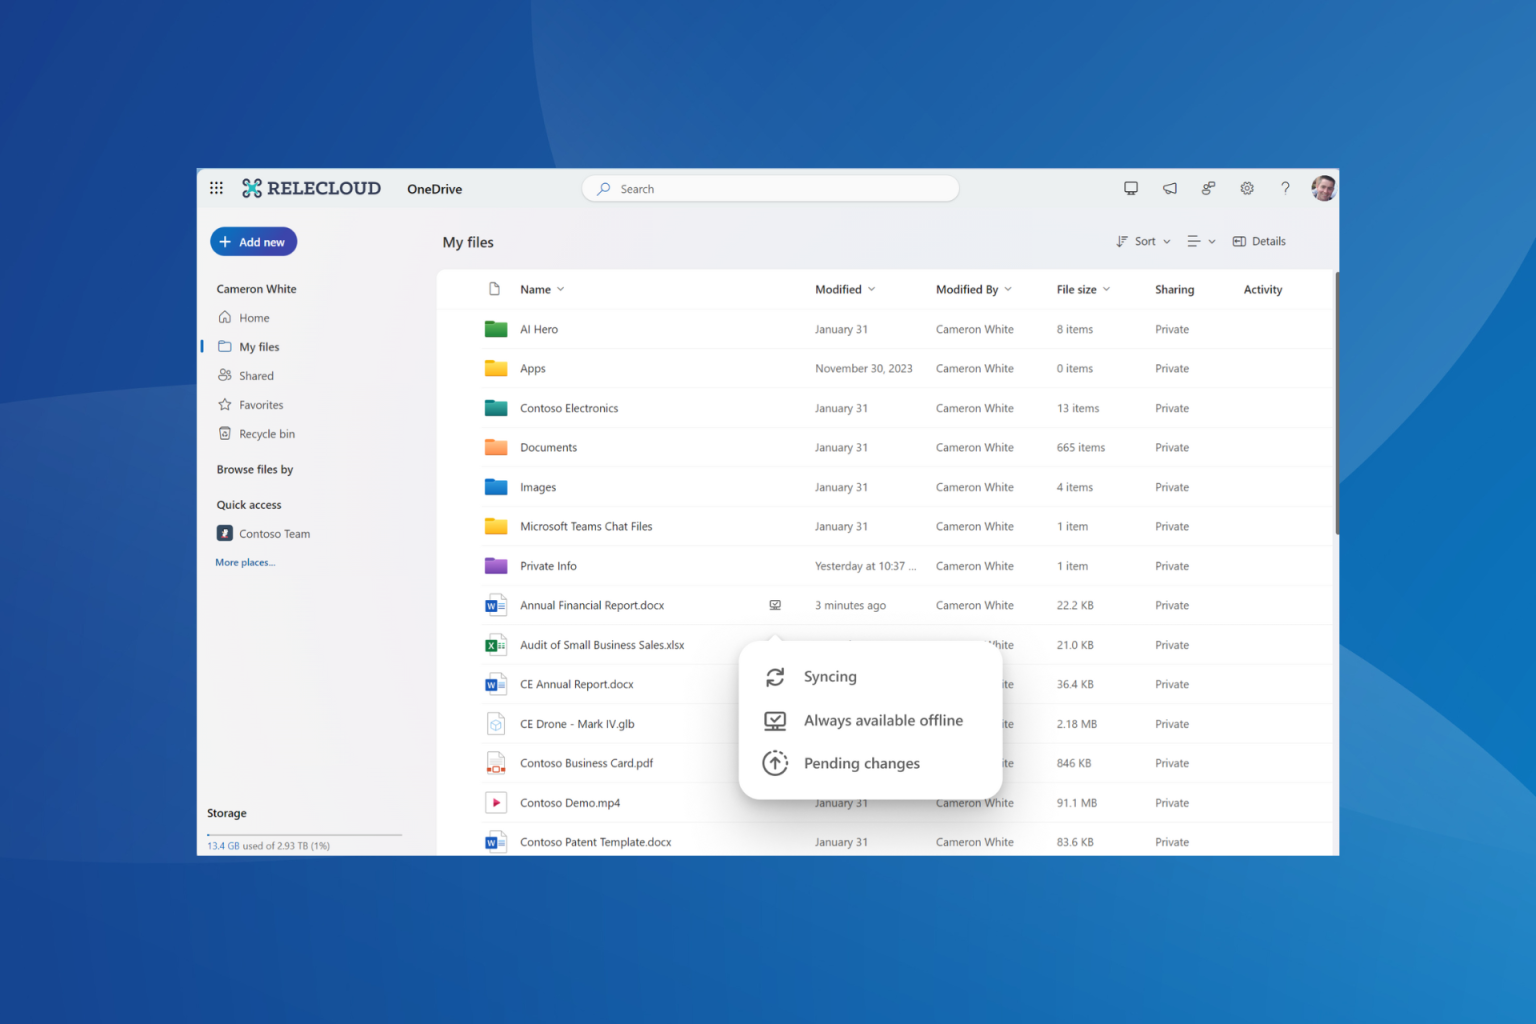Open the More places link
This screenshot has width=1536, height=1024.
[244, 562]
